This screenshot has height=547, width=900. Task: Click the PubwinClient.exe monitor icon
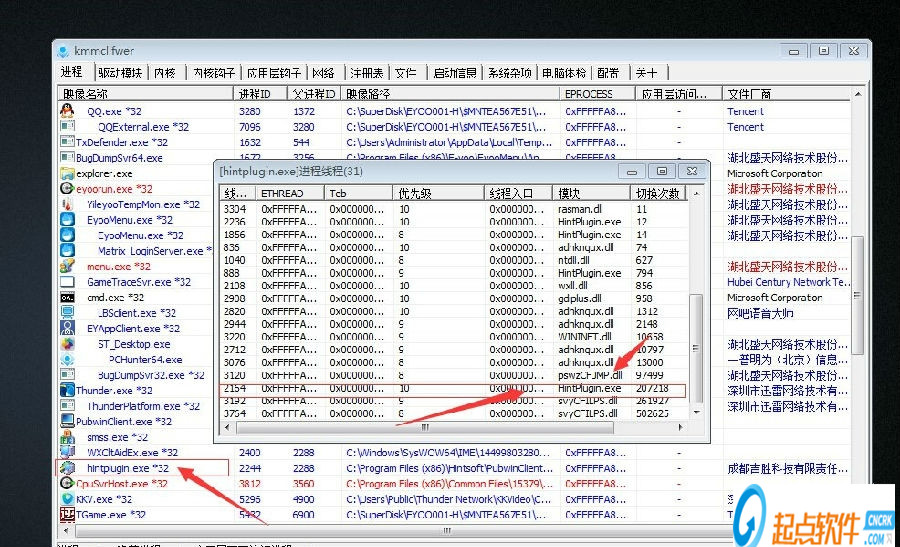point(67,421)
